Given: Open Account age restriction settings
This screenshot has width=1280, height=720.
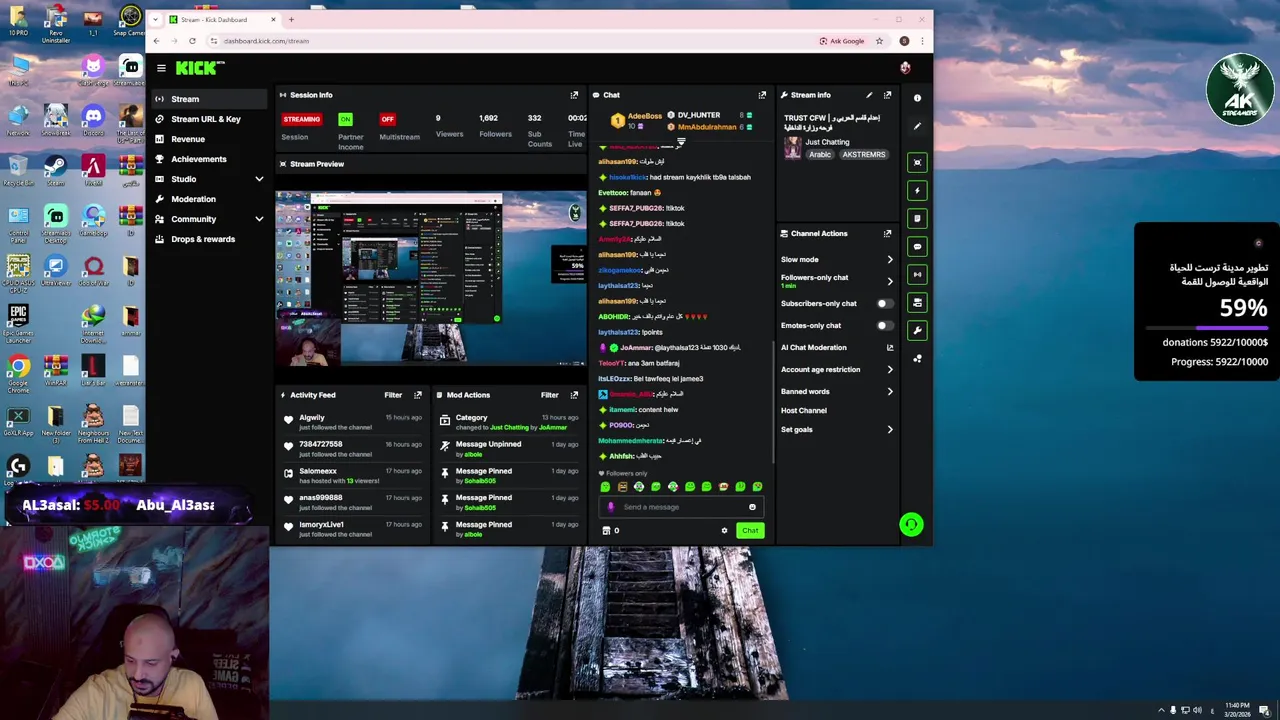Looking at the screenshot, I should coord(837,369).
